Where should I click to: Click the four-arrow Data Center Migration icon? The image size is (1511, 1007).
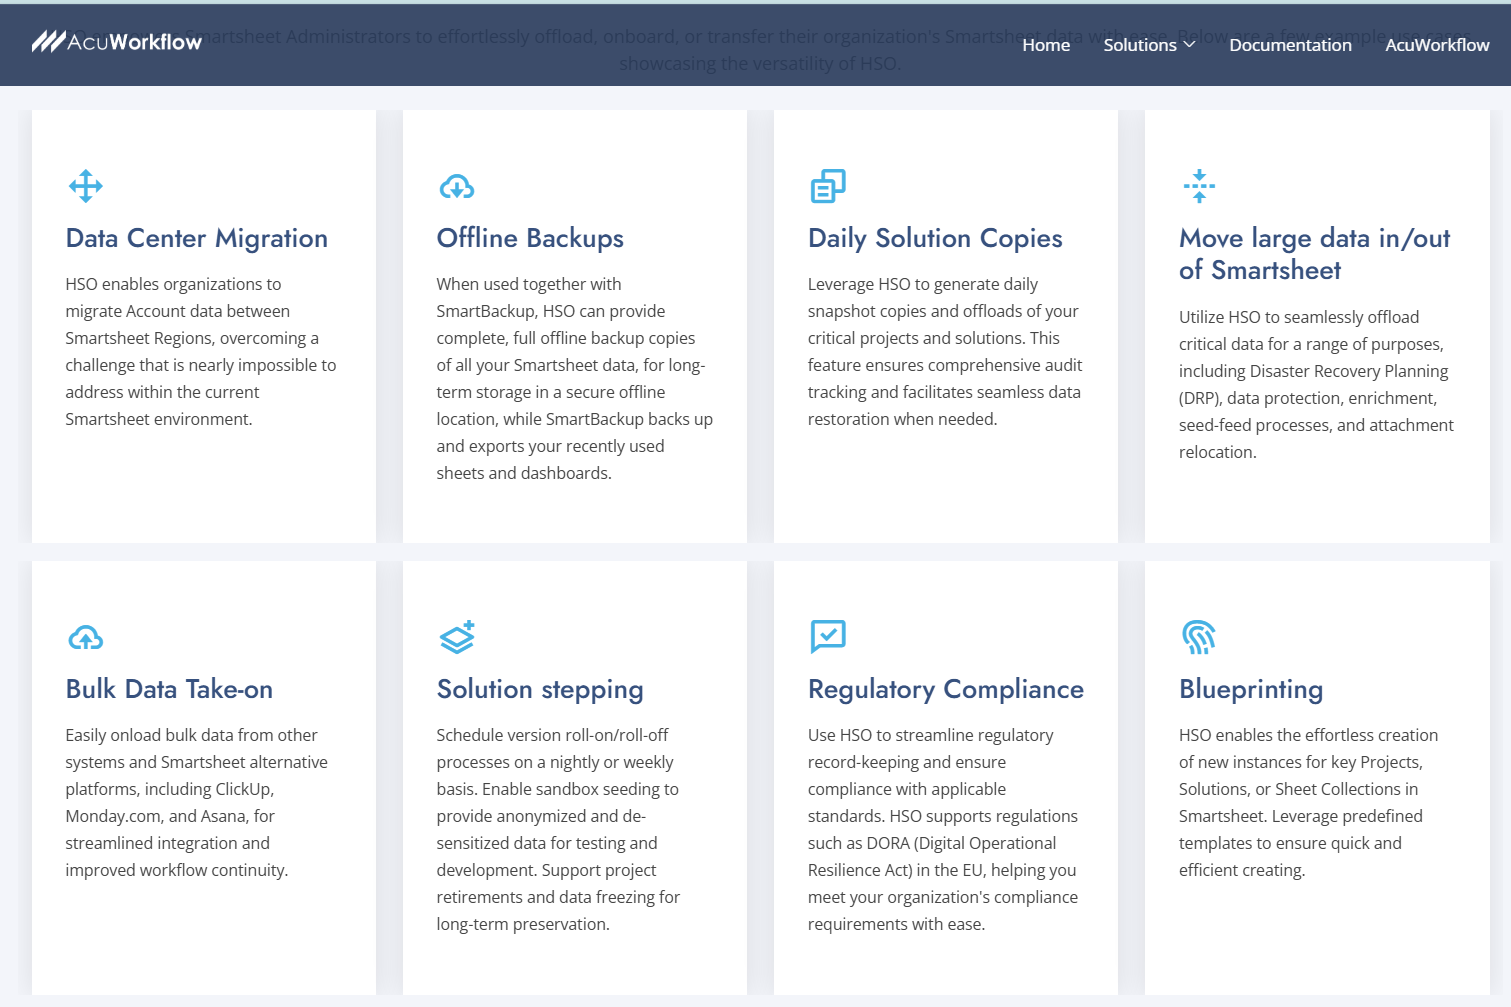86,186
